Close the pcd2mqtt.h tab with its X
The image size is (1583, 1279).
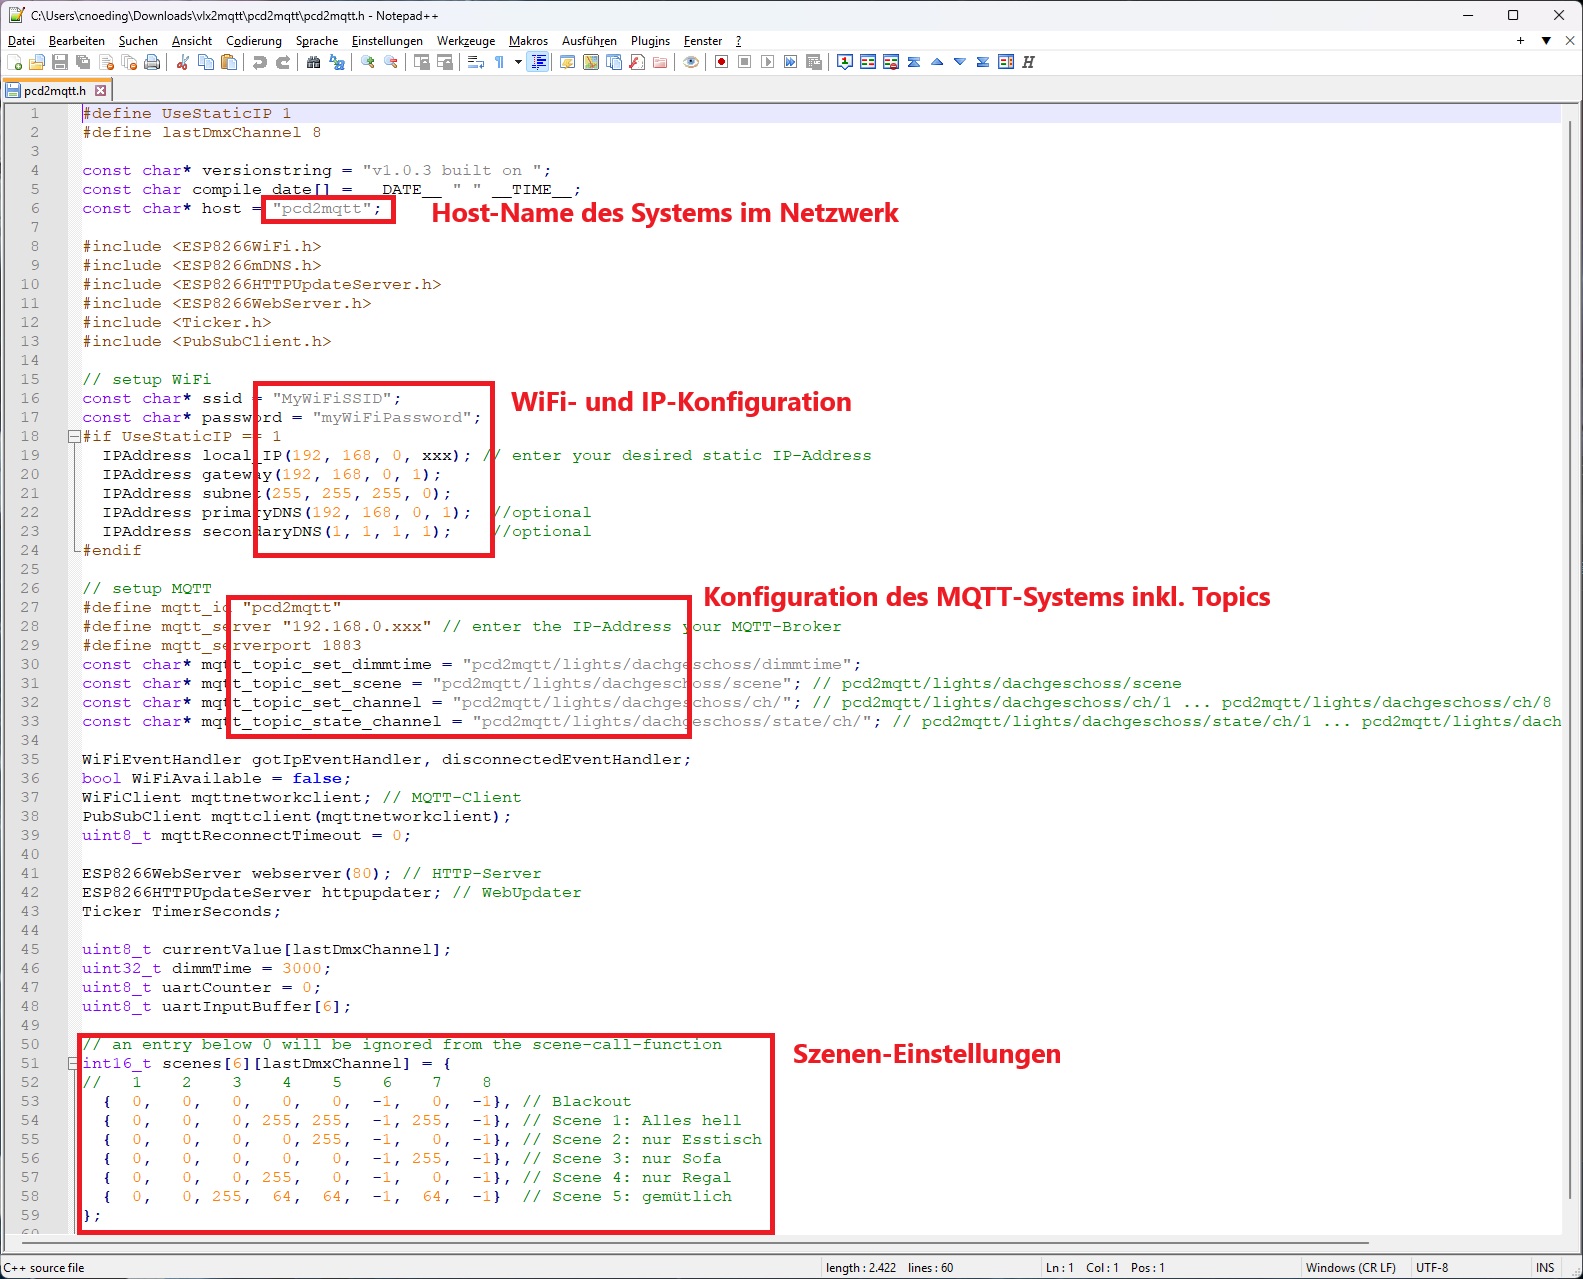(100, 90)
